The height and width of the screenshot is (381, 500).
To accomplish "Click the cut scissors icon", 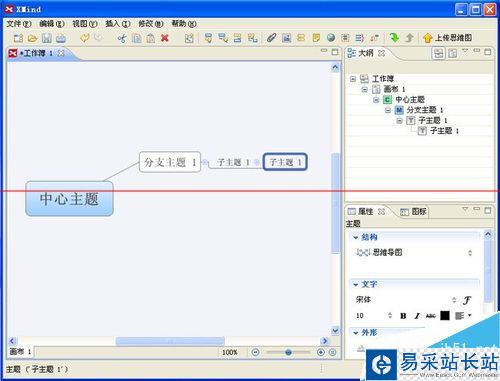I will point(122,38).
